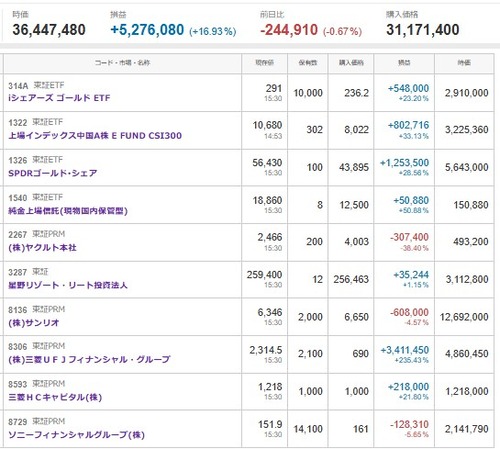Select code 1540 東証ETF text
Screen dimensions: 500x449
point(35,198)
